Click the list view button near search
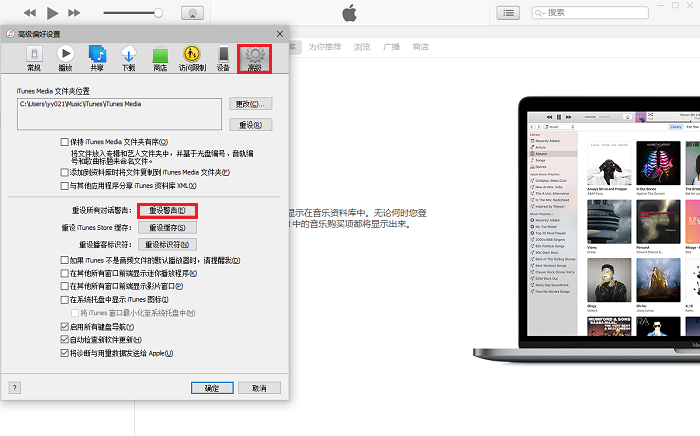Viewport: 700px width, 436px height. pyautogui.click(x=508, y=13)
